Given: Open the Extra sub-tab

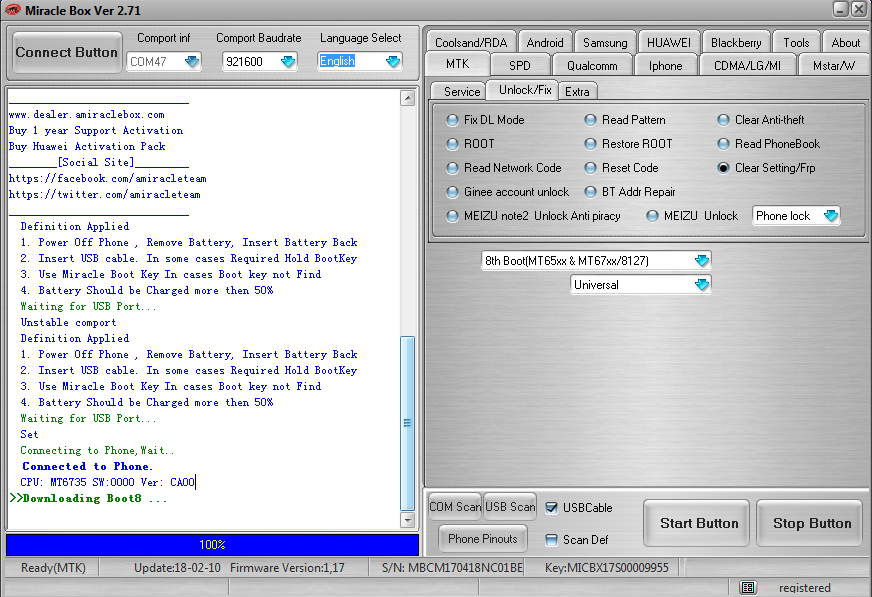Looking at the screenshot, I should click(577, 92).
